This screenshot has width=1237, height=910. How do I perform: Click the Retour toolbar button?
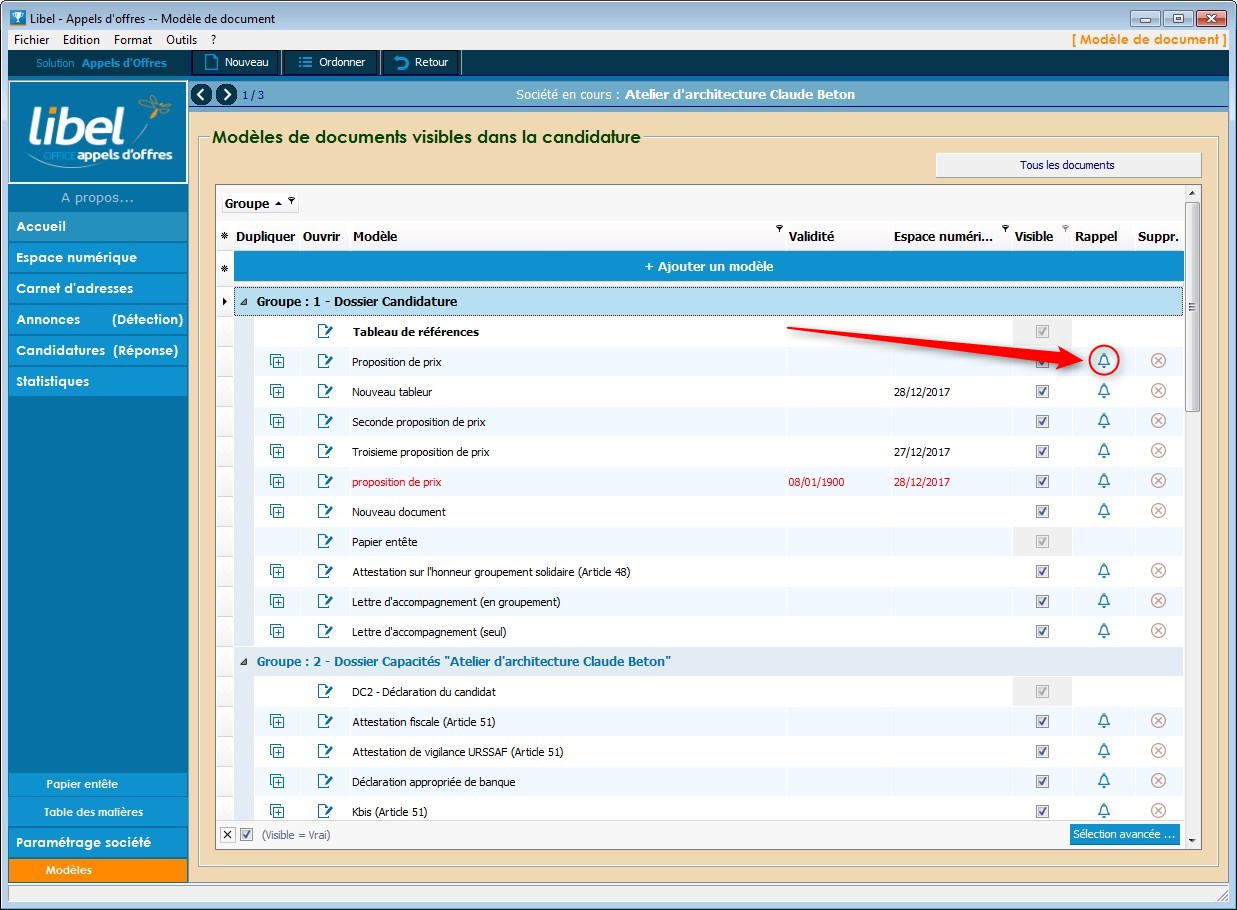(421, 62)
